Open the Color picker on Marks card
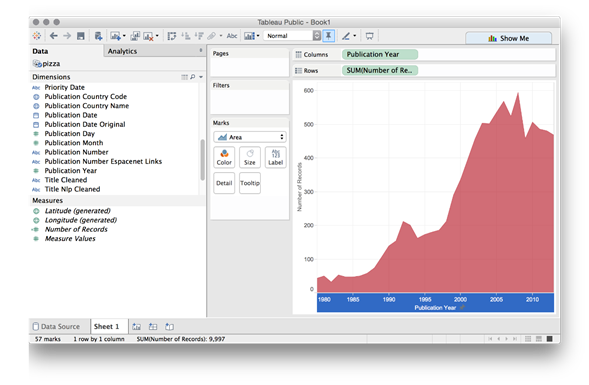Viewport: 589px width, 385px height. pyautogui.click(x=224, y=157)
